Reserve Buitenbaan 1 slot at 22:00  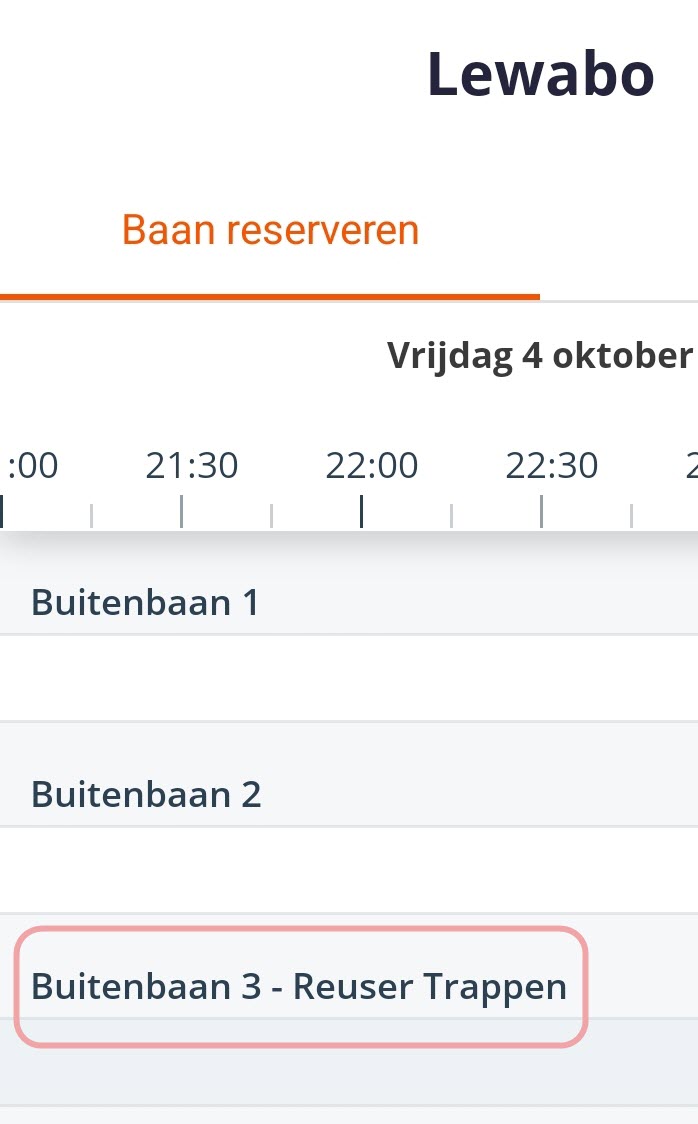click(406, 678)
